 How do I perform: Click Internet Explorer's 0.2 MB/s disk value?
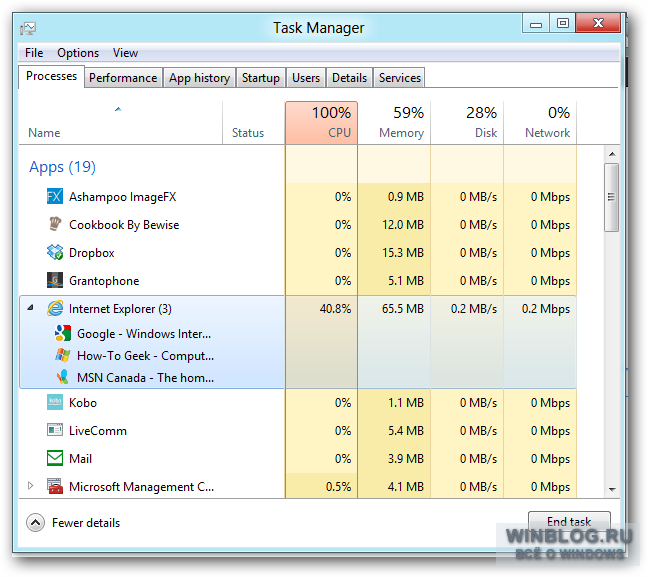474,309
